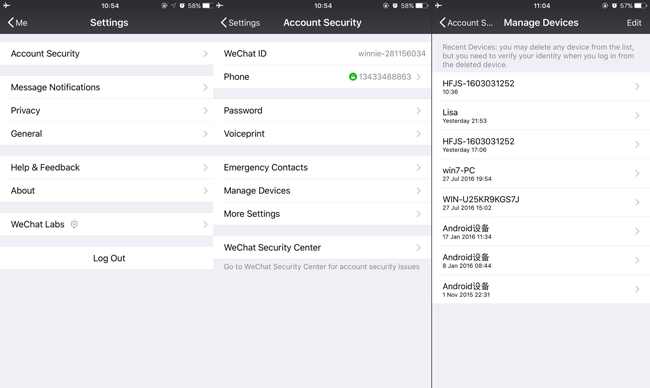This screenshot has width=650, height=388.
Task: Click the WeChat Labs alarm icon
Action: click(x=74, y=224)
